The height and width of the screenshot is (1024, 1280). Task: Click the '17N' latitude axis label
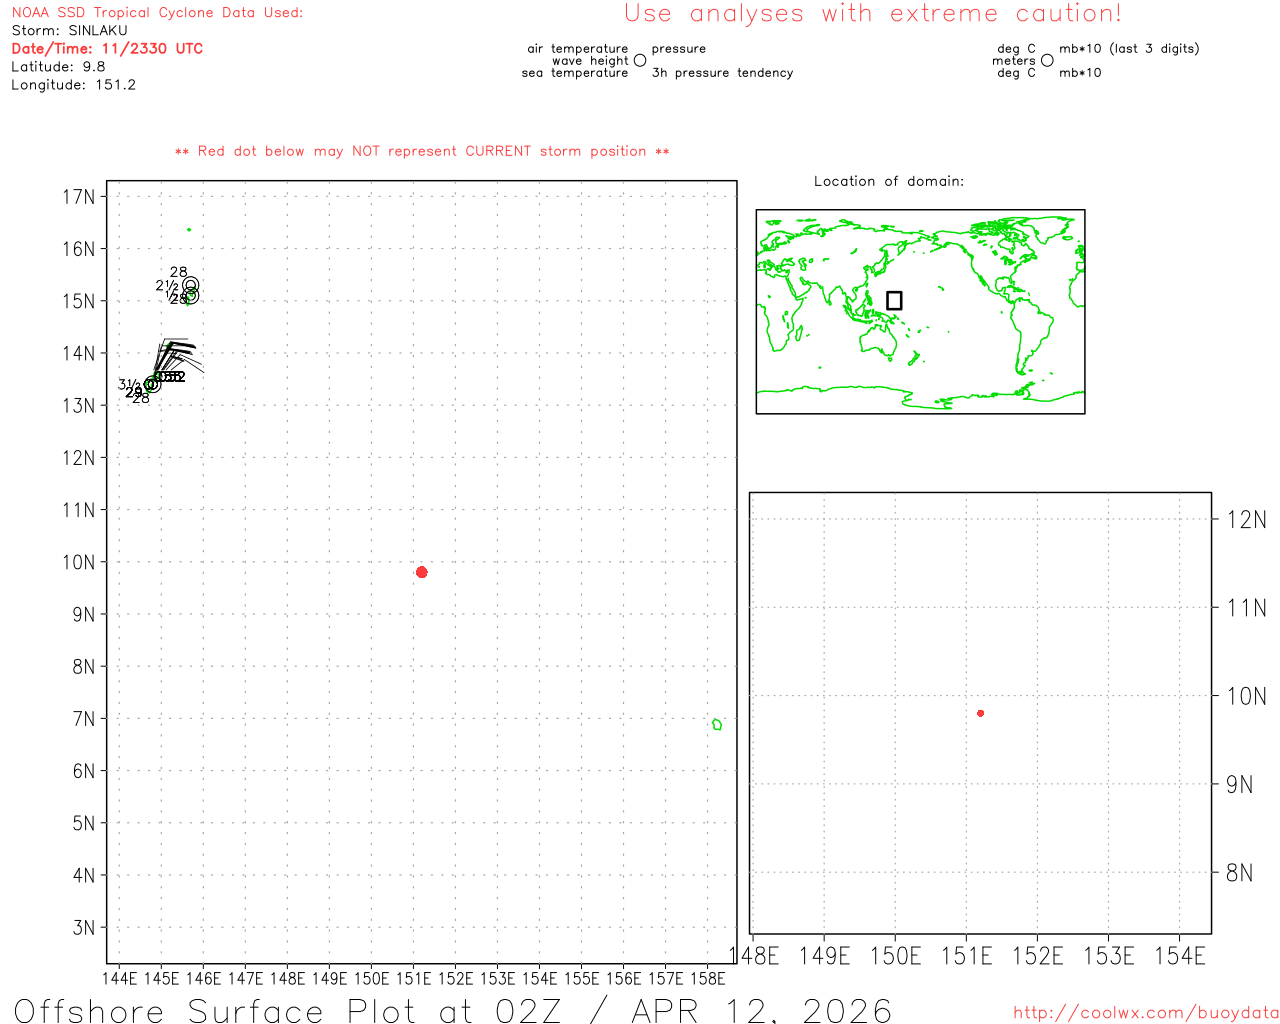point(79,196)
